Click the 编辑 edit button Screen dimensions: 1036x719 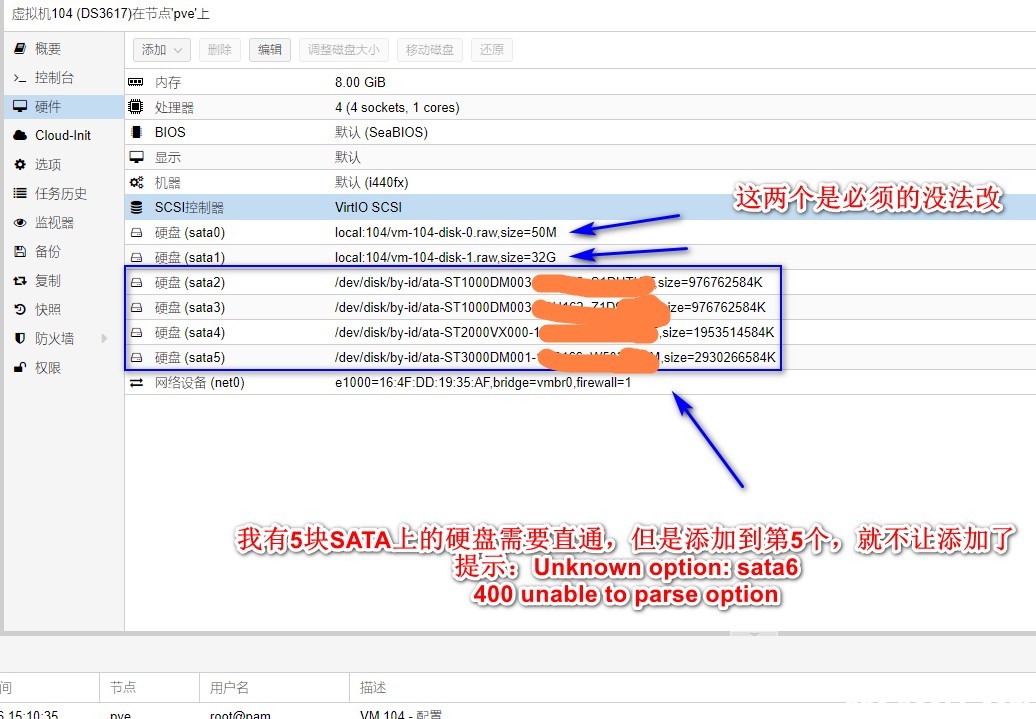pos(269,49)
